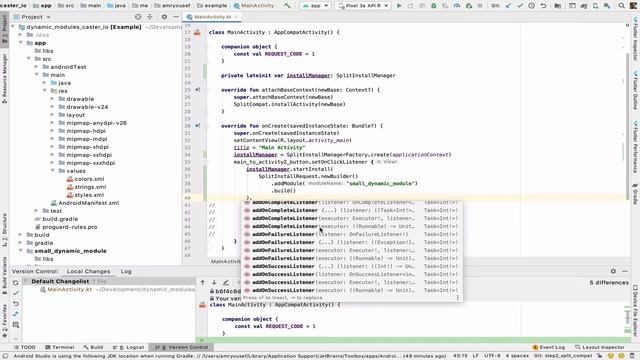Select the MainActivity.kt editor tab
The width and height of the screenshot is (640, 360).
click(x=212, y=17)
